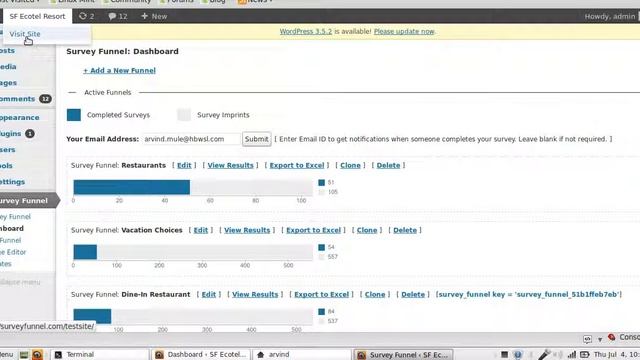Click the Vacation Choices legend square for 54
Screen dimensions: 640x360
[x=322, y=247]
